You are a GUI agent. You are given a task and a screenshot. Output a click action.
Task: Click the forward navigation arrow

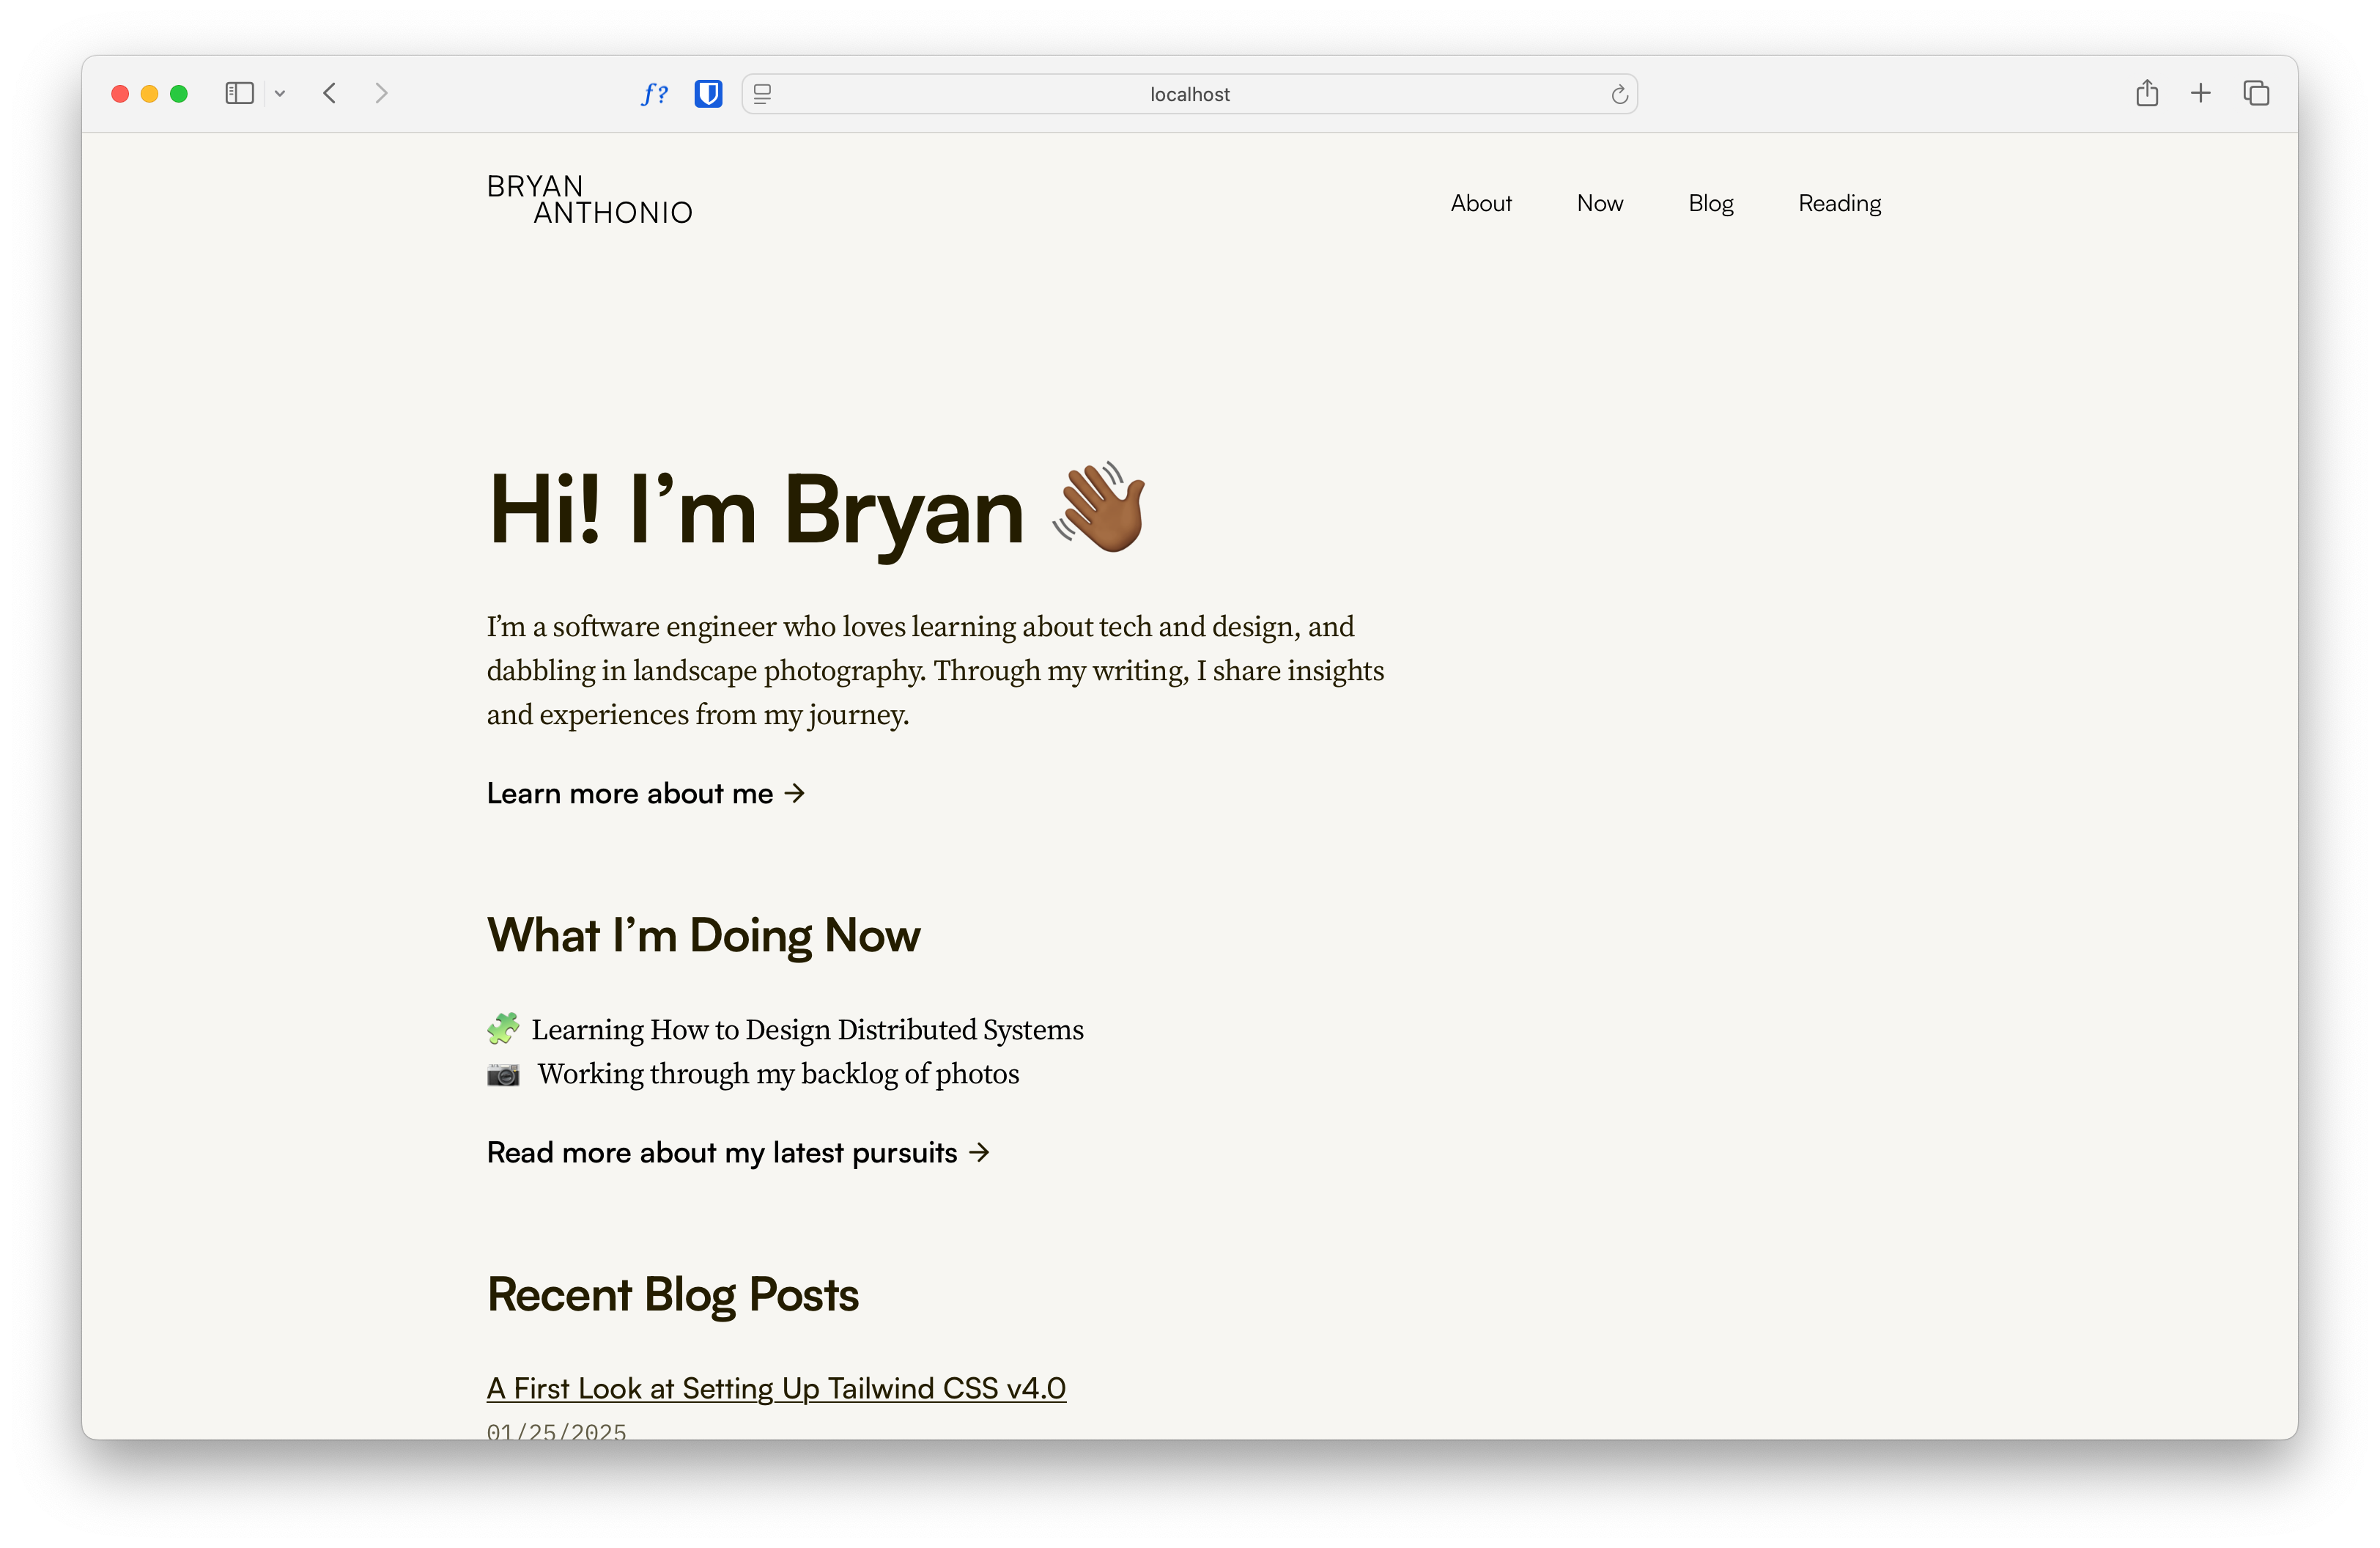pyautogui.click(x=382, y=93)
